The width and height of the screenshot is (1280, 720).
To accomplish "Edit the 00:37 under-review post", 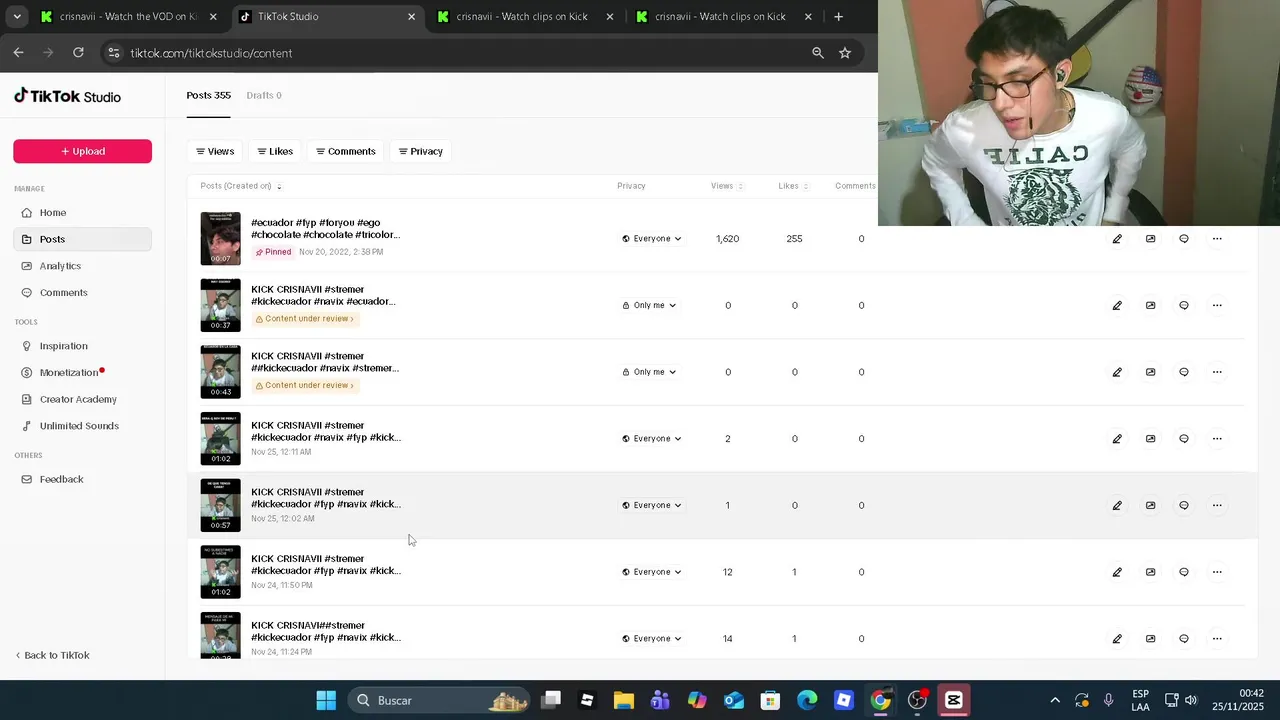I will 1117,305.
